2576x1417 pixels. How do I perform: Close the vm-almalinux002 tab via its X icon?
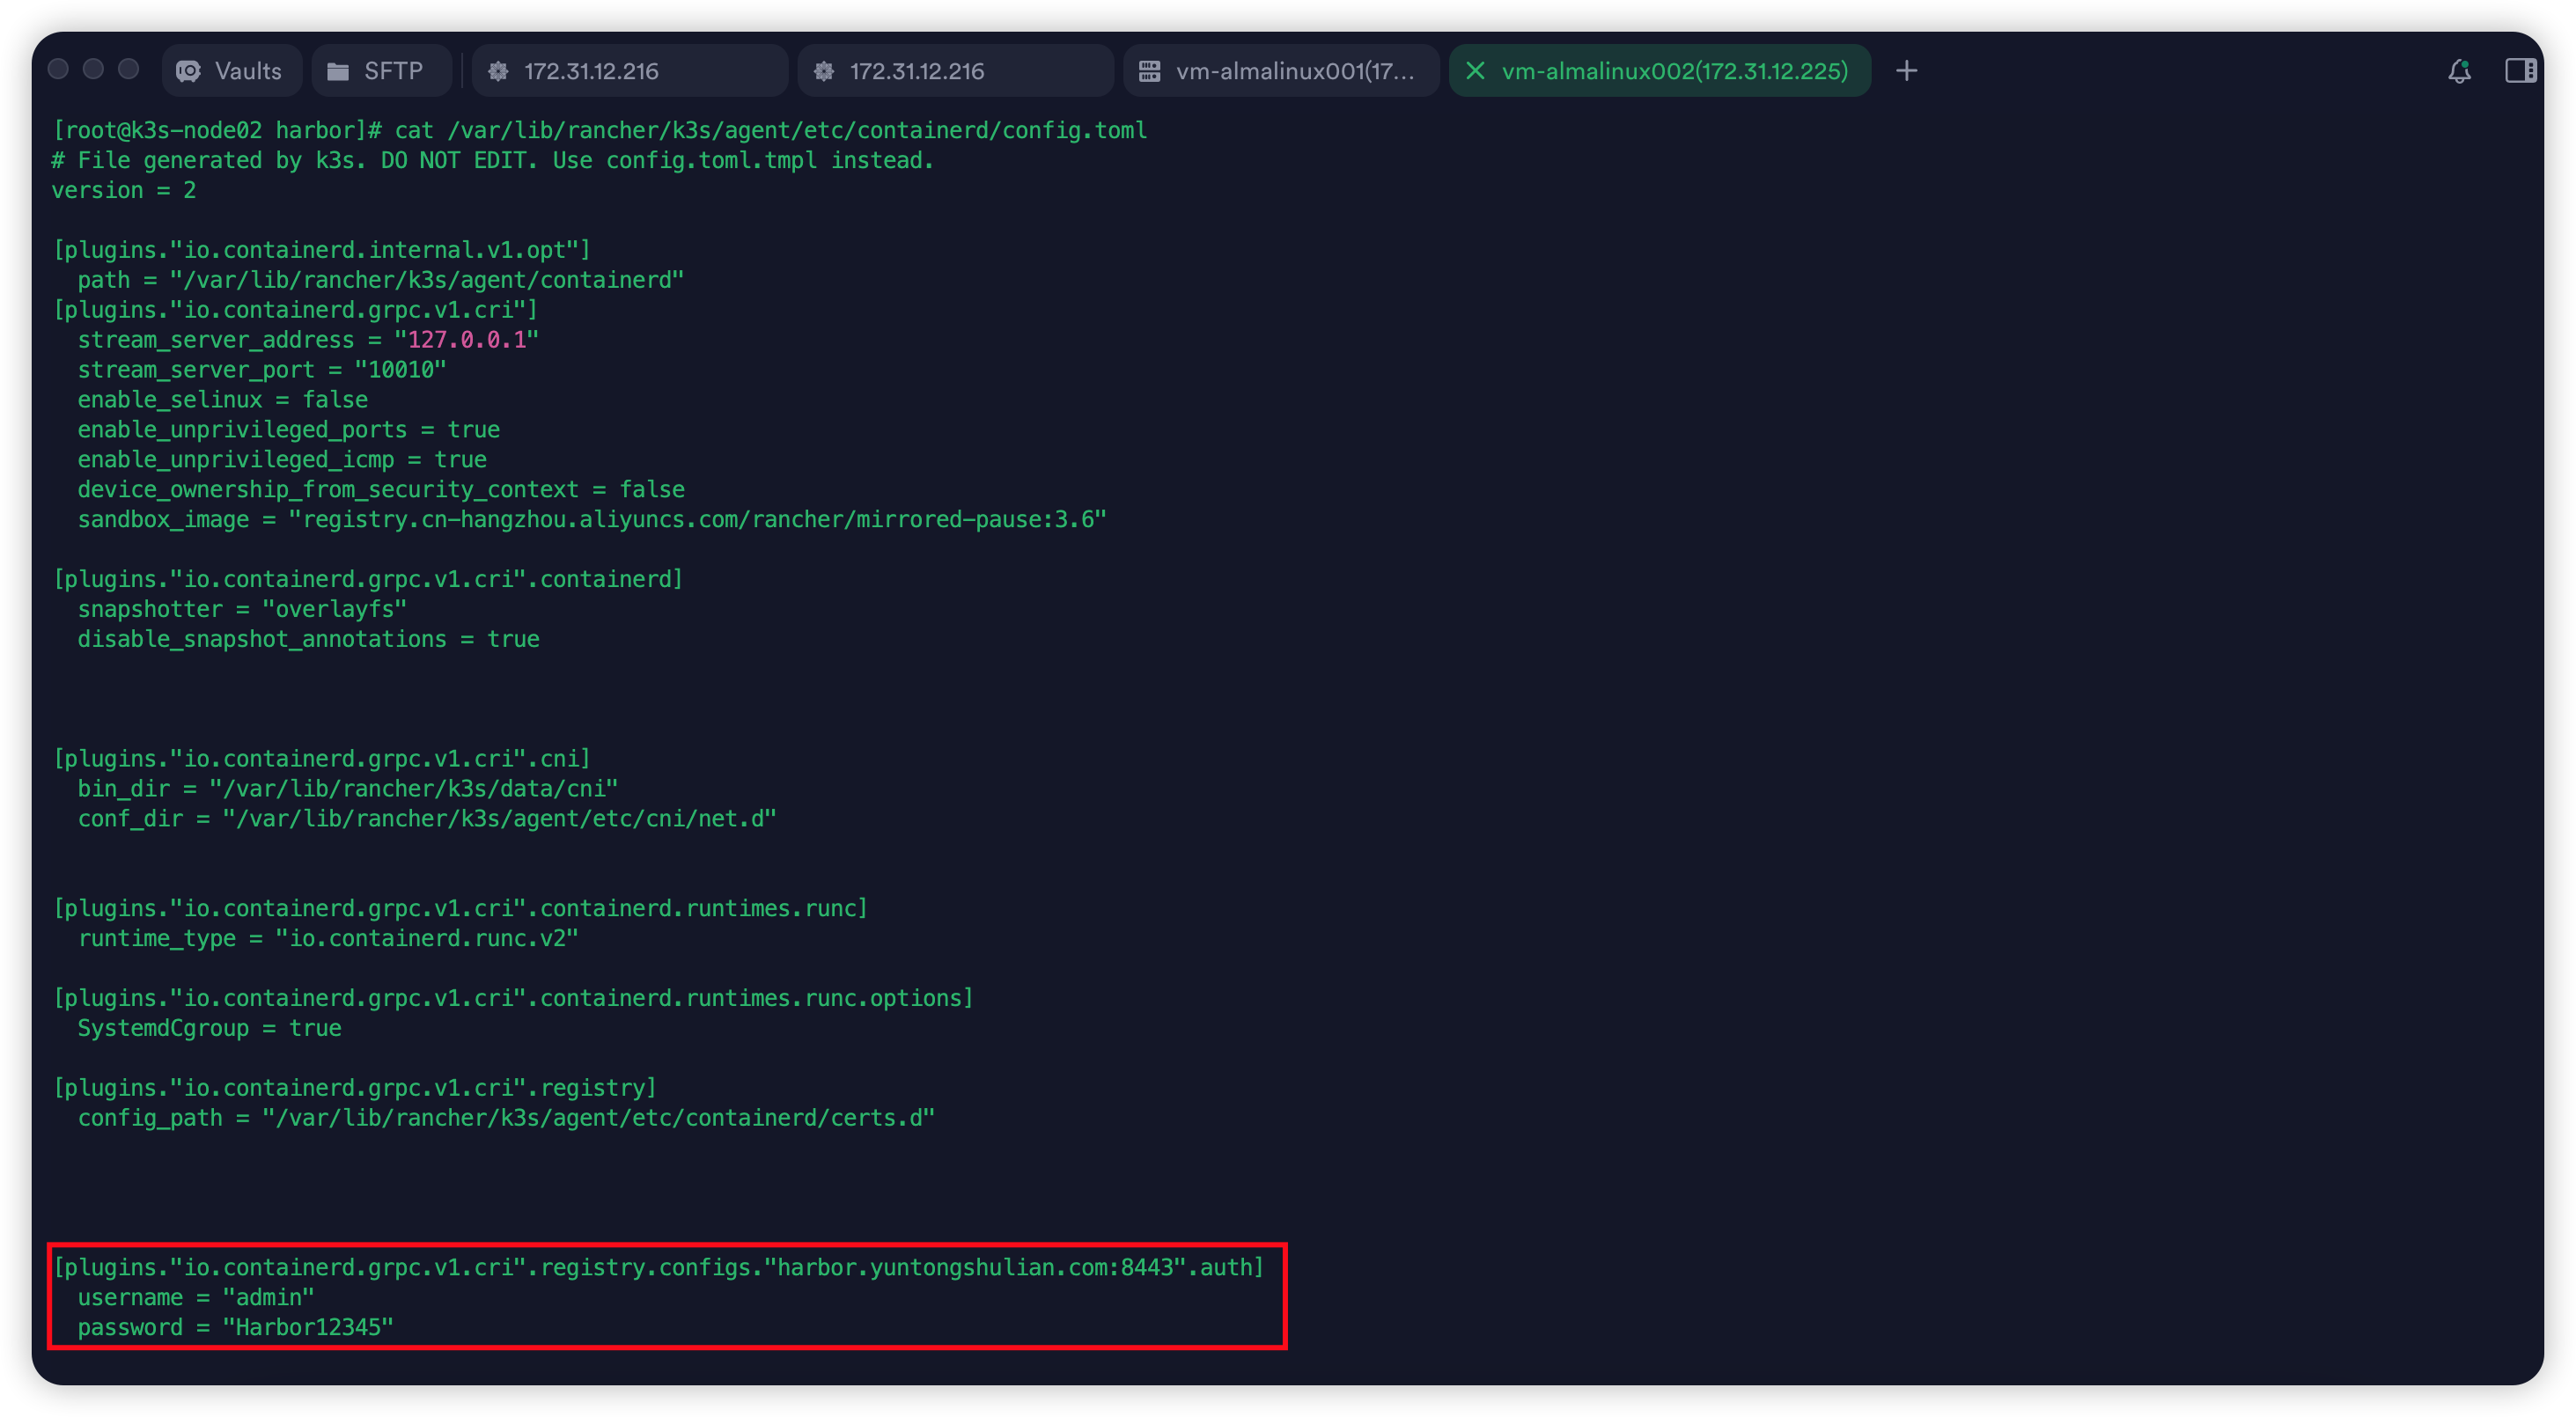1475,71
